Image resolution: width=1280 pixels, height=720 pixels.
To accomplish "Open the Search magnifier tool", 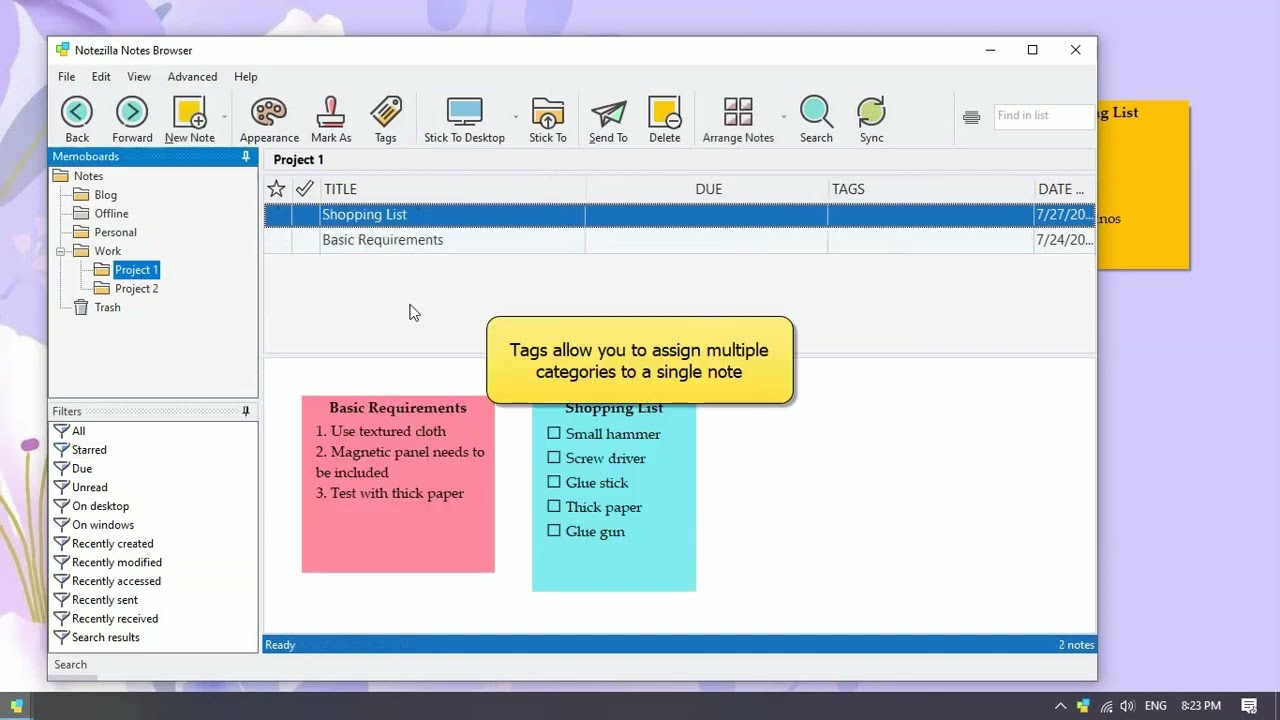I will (816, 120).
